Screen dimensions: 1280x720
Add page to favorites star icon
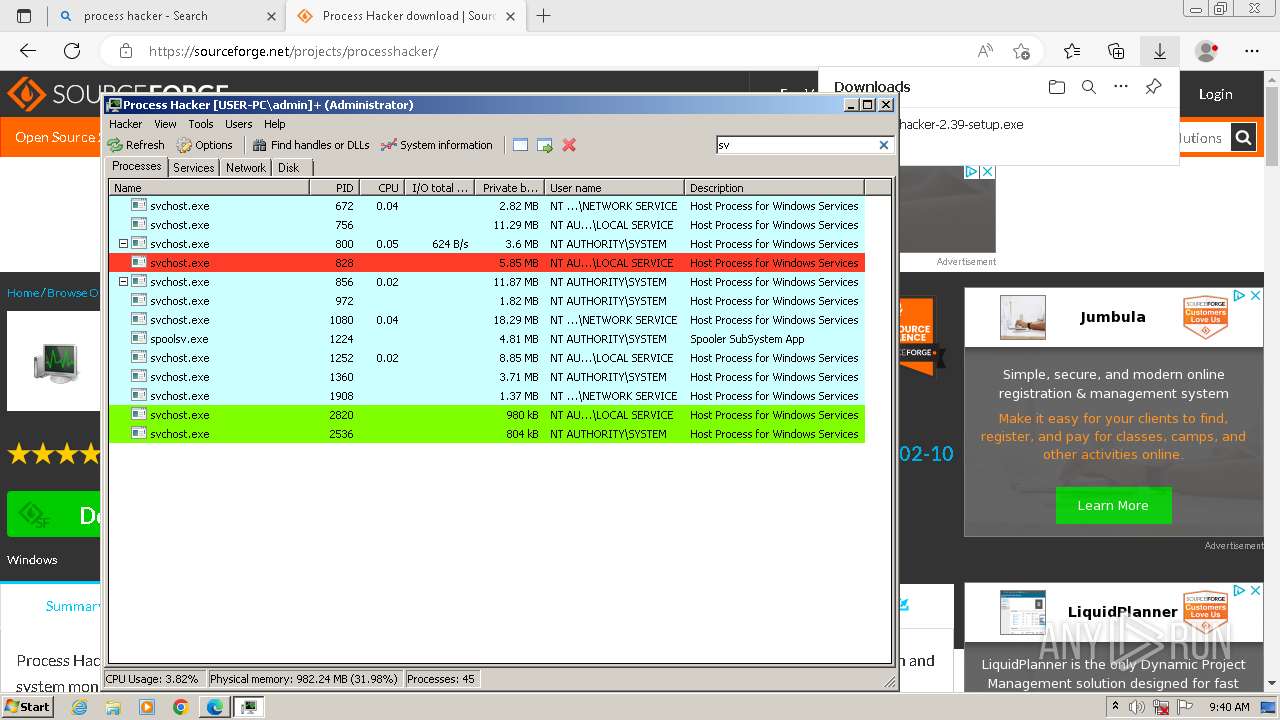point(1021,51)
